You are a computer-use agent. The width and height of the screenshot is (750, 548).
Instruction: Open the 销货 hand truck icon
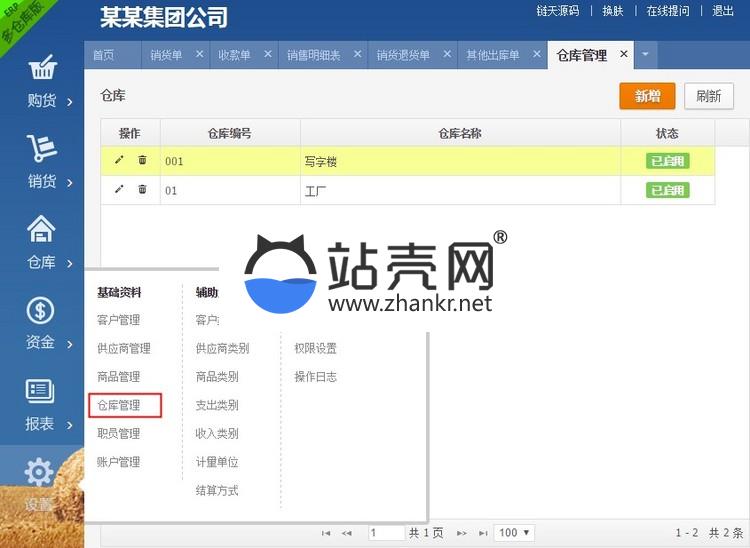click(x=41, y=149)
